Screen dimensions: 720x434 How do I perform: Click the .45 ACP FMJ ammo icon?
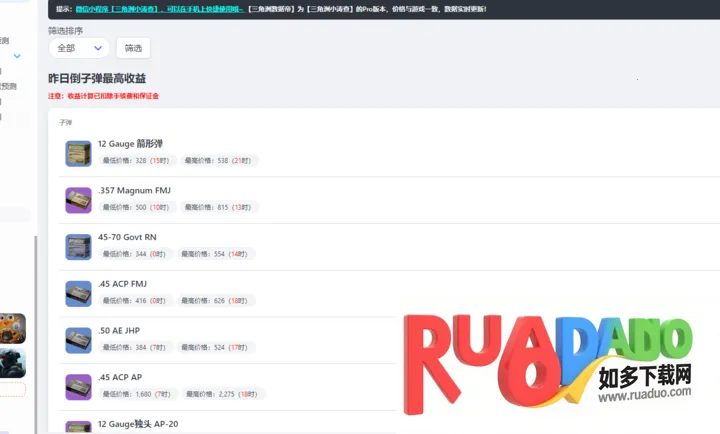pyautogui.click(x=78, y=293)
